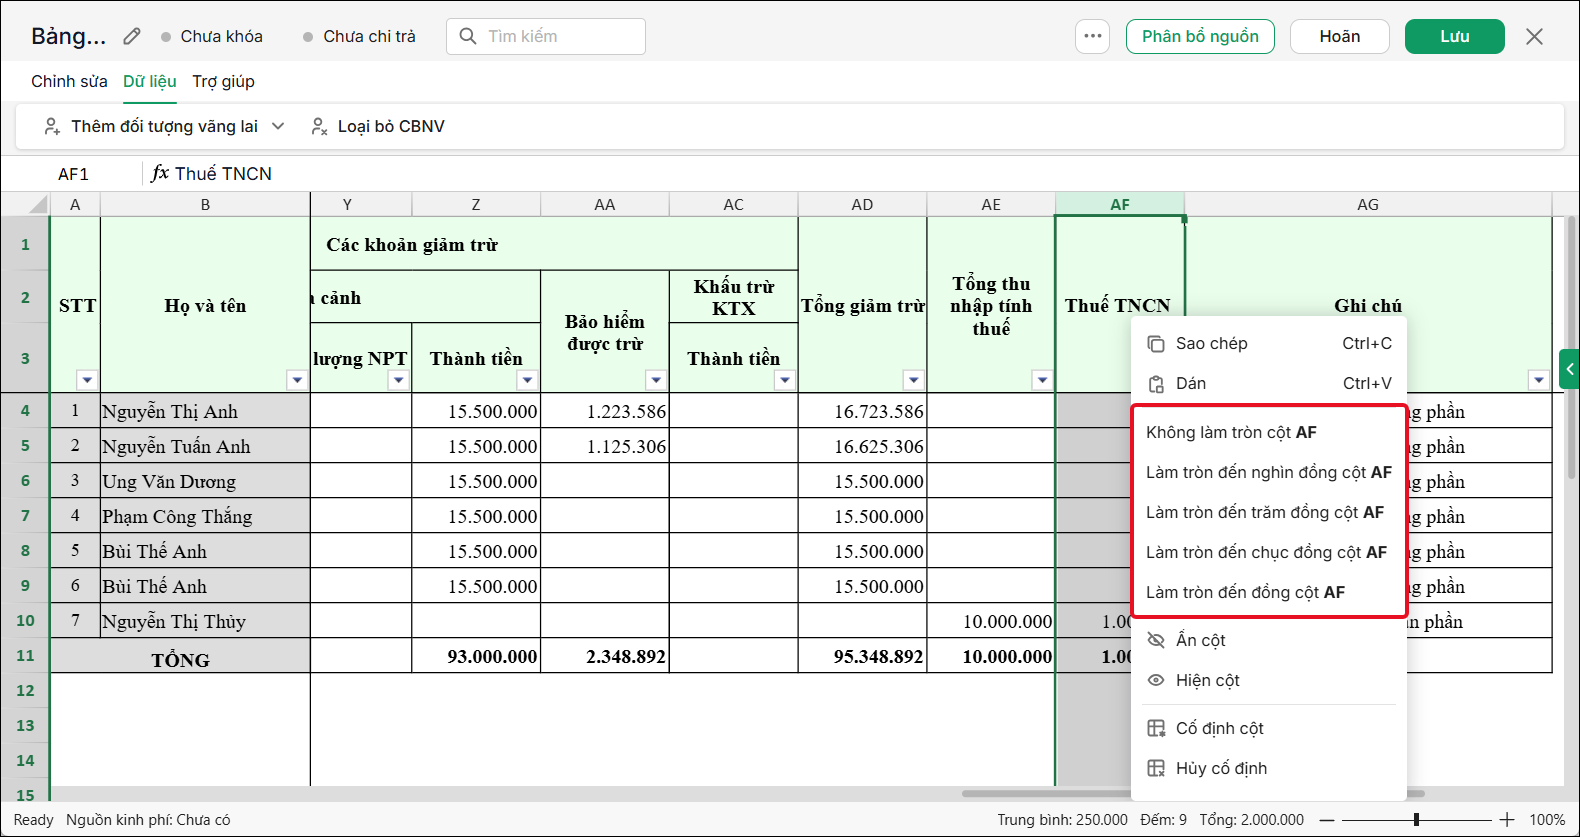The height and width of the screenshot is (837, 1580).
Task: Click the pencil edit icon beside title
Action: click(132, 37)
